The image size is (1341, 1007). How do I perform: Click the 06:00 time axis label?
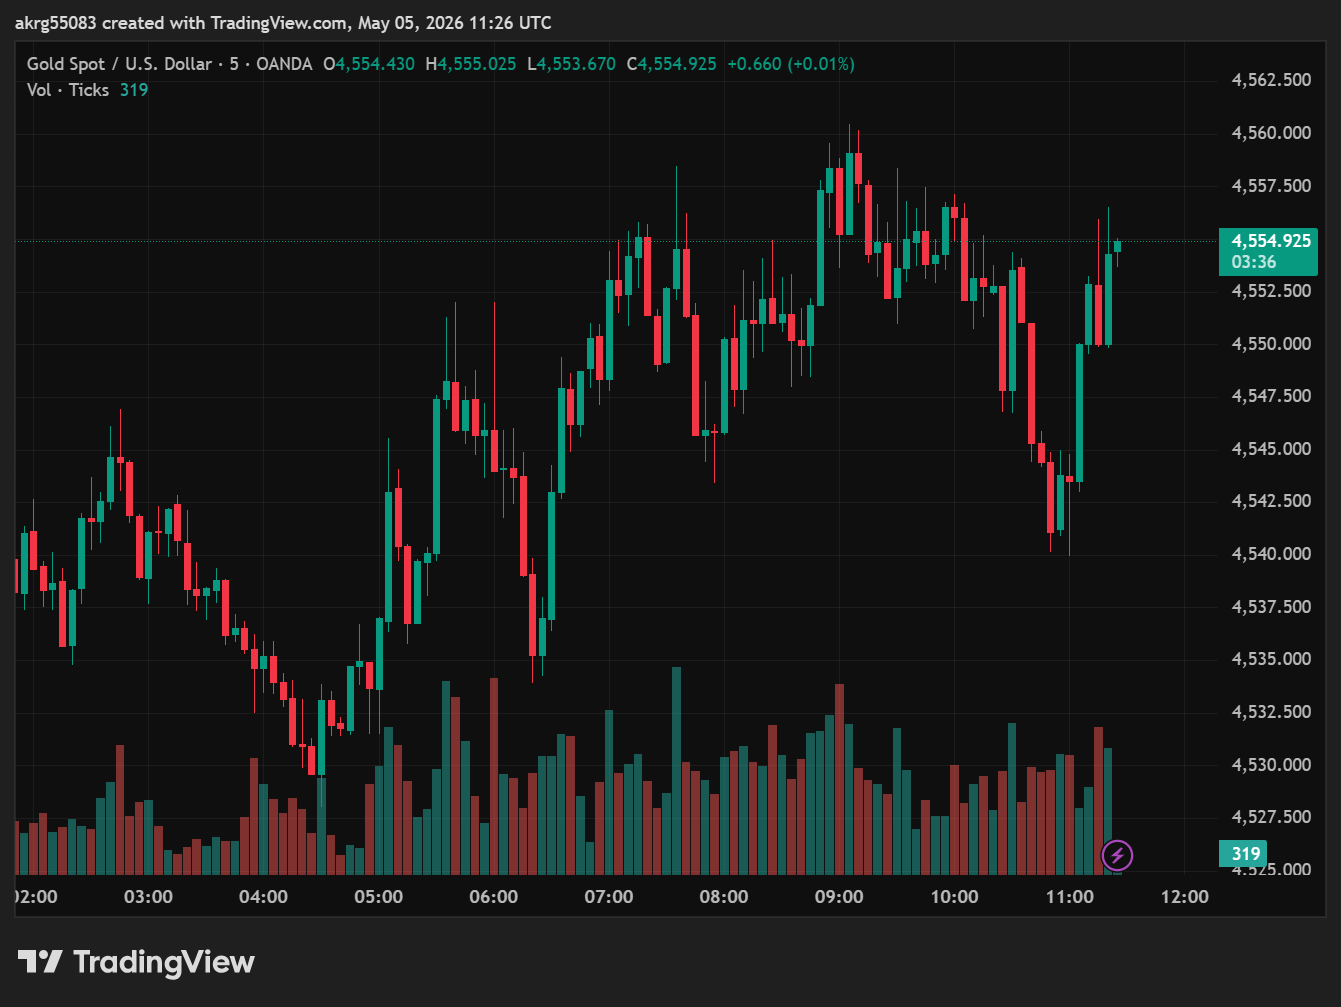click(494, 897)
